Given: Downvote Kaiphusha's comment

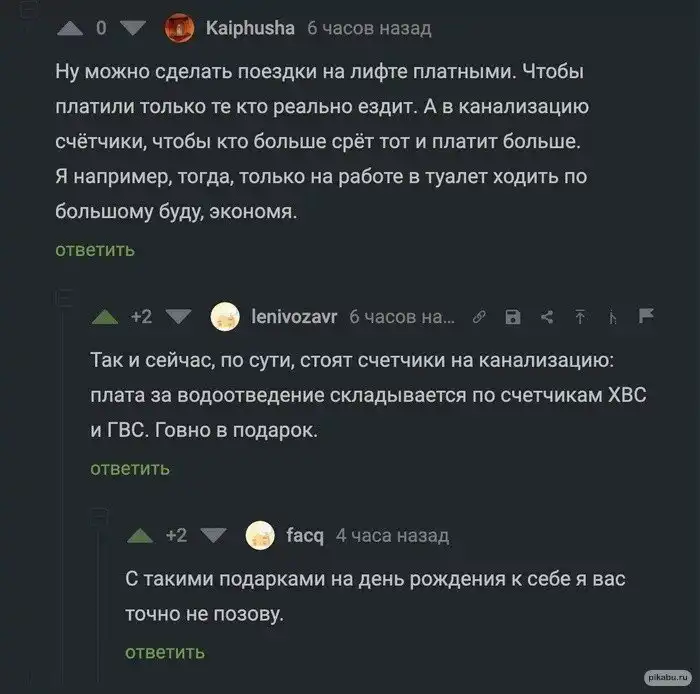Looking at the screenshot, I should [132, 28].
